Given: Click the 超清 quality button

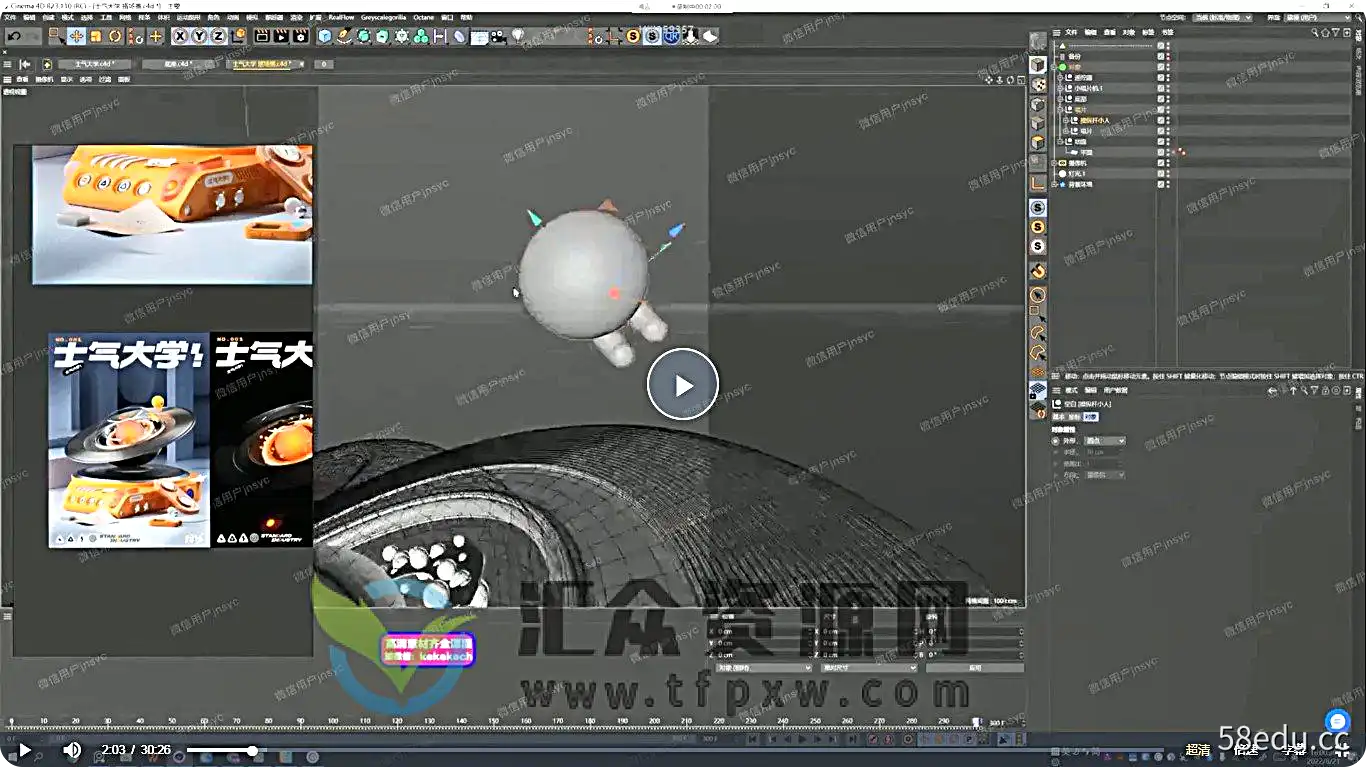Looking at the screenshot, I should pyautogui.click(x=1198, y=749).
